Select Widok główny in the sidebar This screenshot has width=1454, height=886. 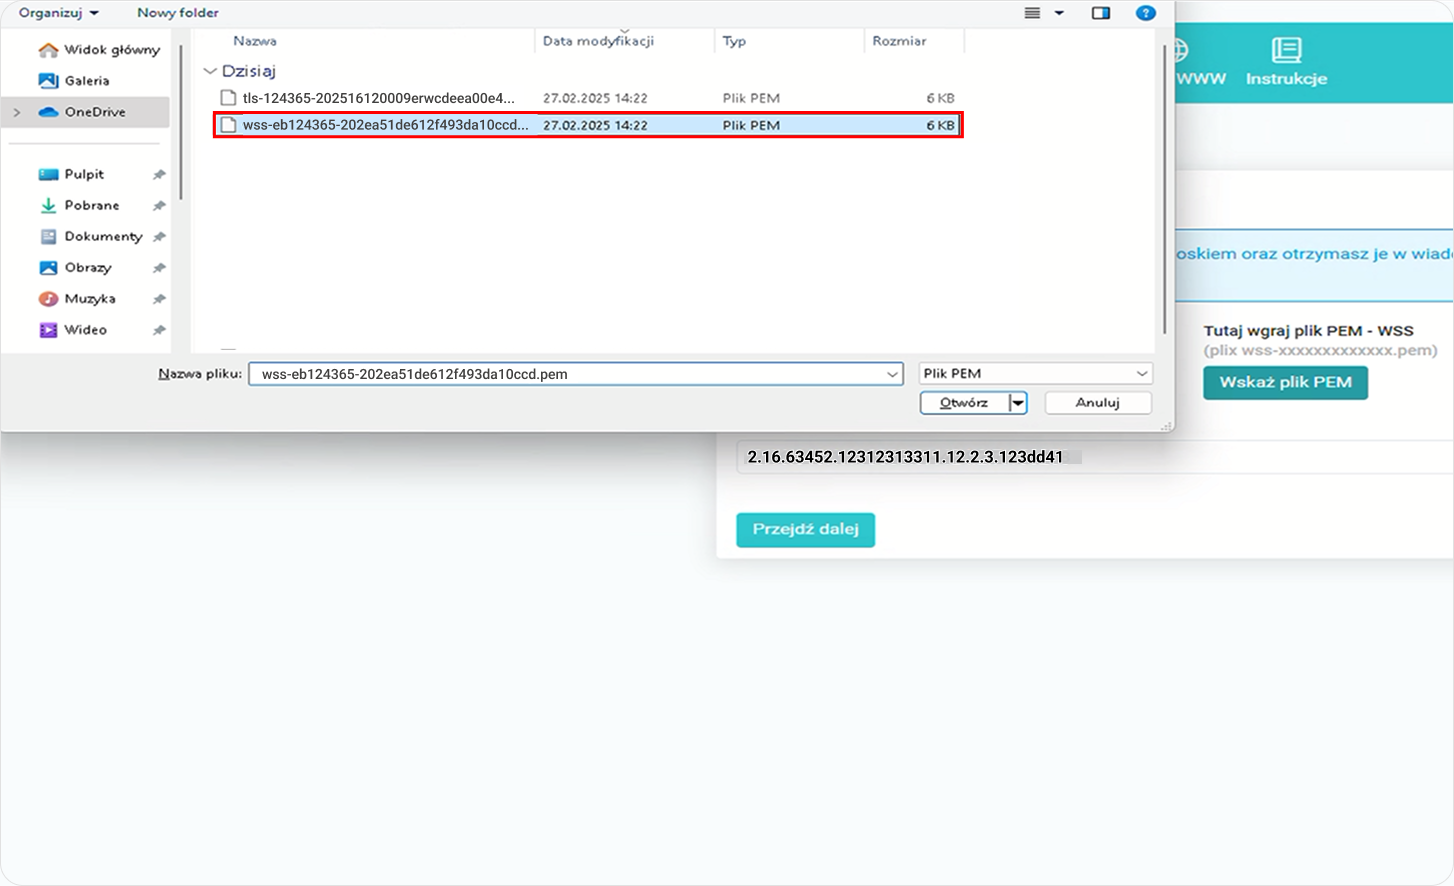tap(111, 50)
